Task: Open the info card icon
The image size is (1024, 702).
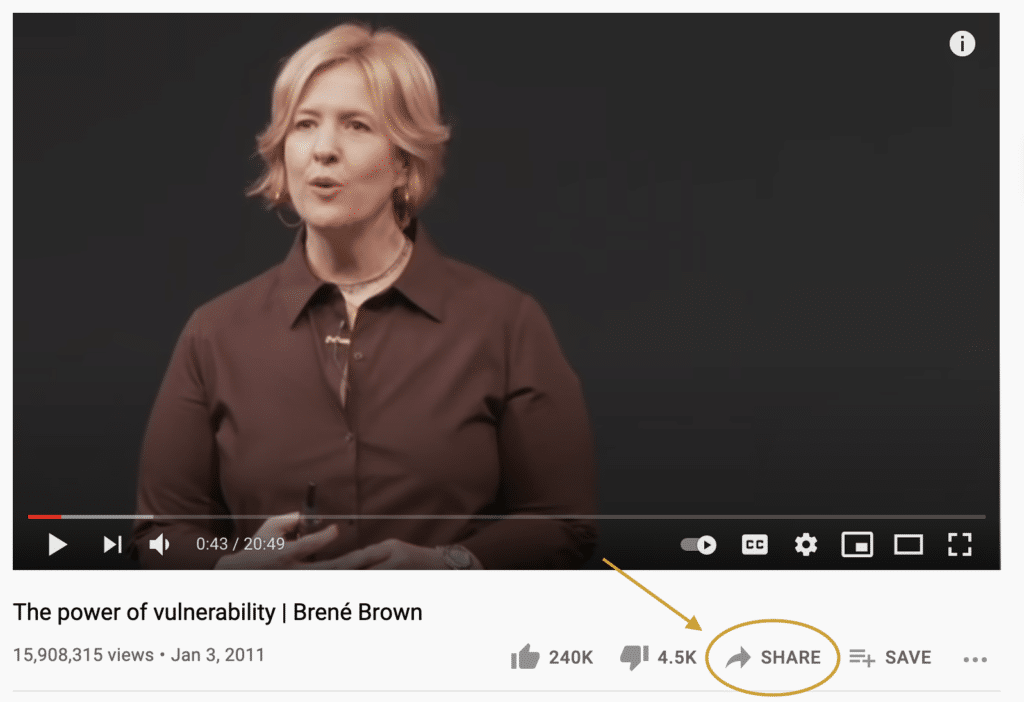Action: 962,44
